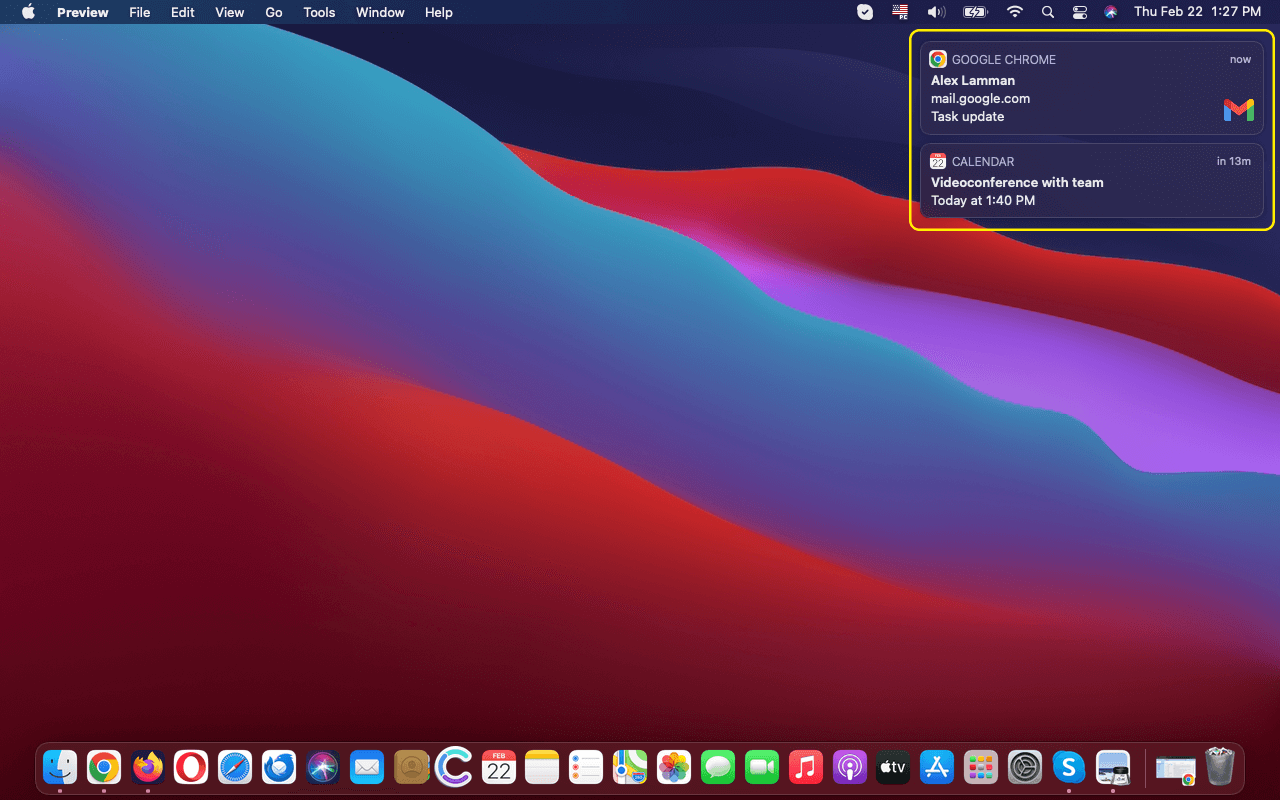
Task: Start a FaceTime call
Action: click(762, 767)
